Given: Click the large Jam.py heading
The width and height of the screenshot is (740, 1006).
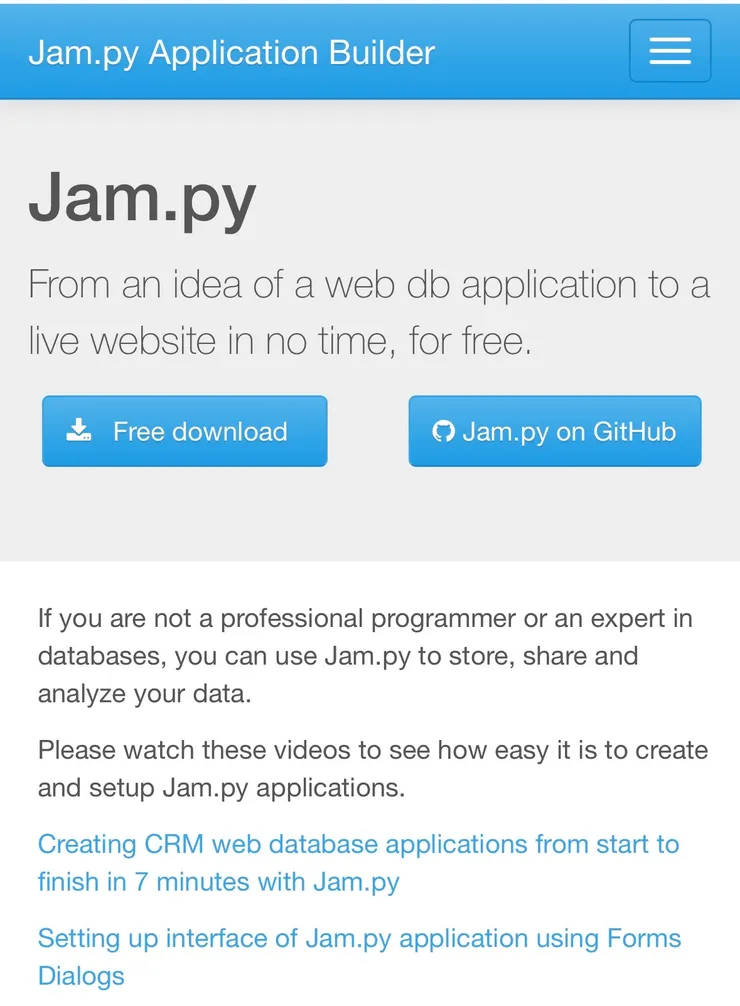Looking at the screenshot, I should 142,199.
